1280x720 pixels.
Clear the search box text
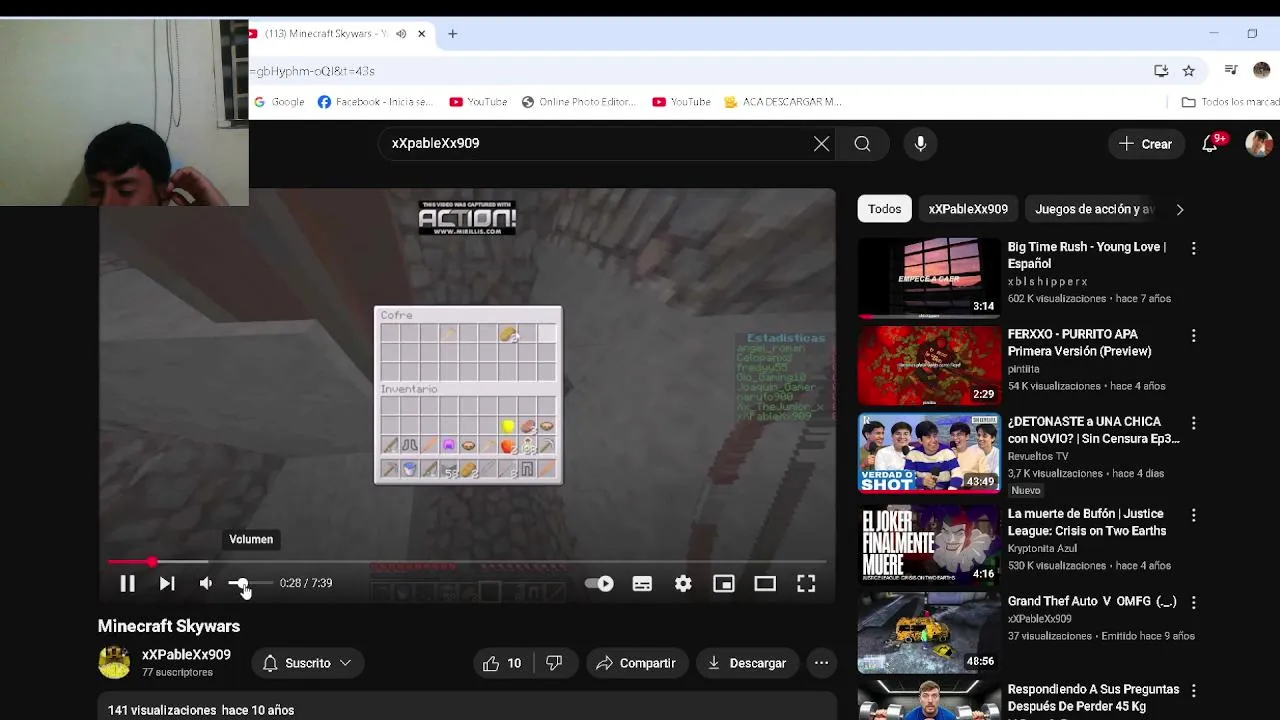[x=821, y=143]
